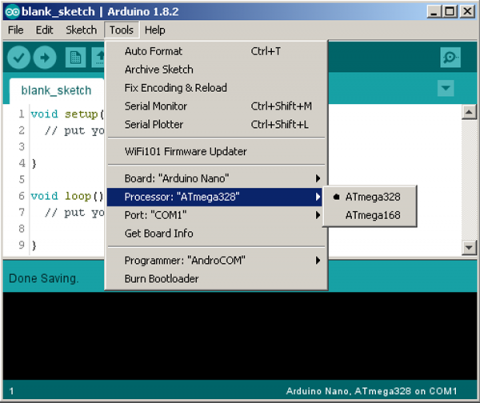
Task: Click the 'Done Saving.' status message
Action: coord(44,279)
